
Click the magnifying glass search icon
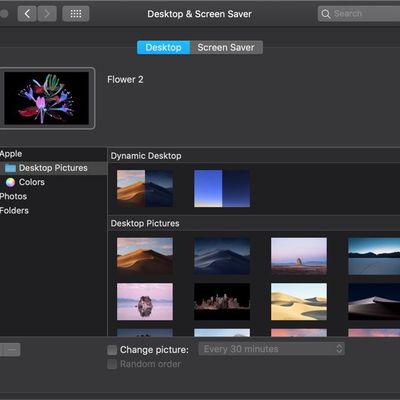[325, 14]
